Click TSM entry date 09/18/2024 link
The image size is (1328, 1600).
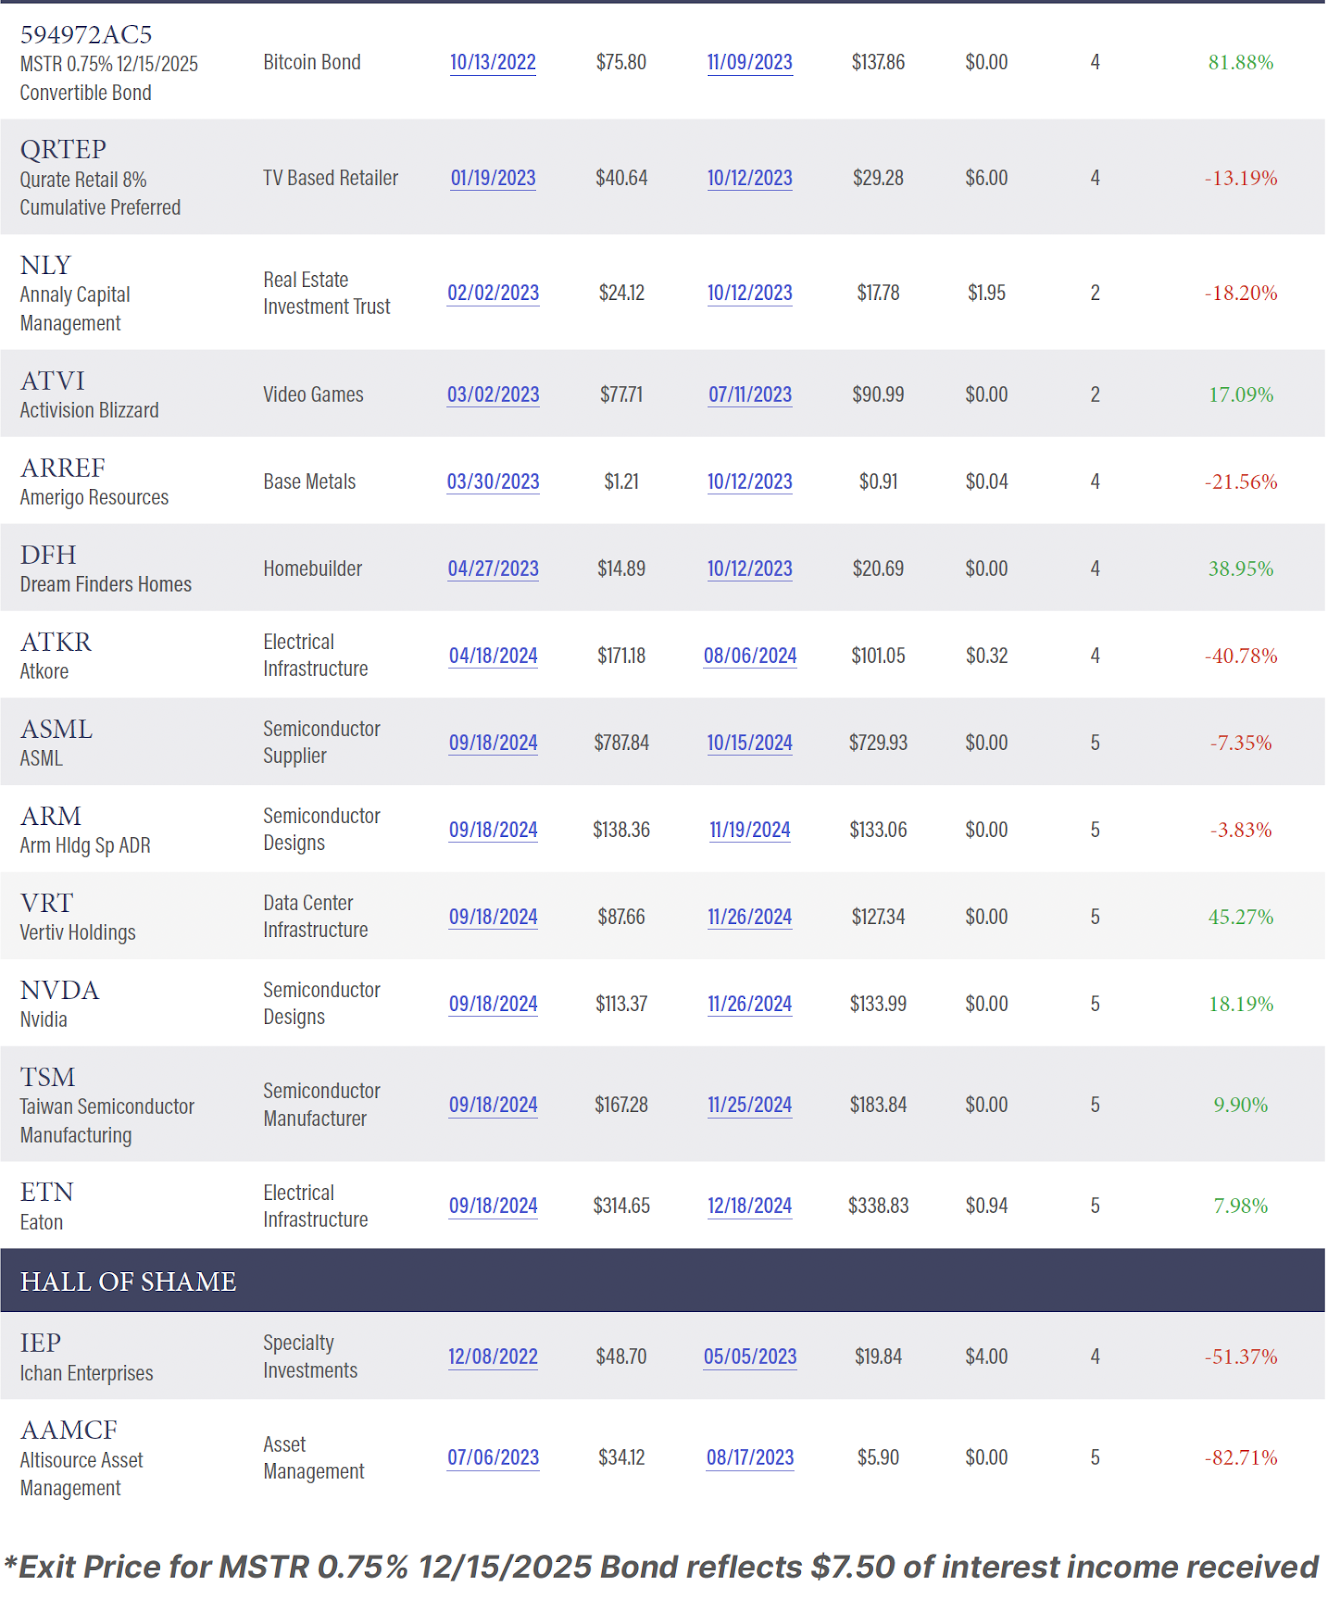(x=493, y=1105)
